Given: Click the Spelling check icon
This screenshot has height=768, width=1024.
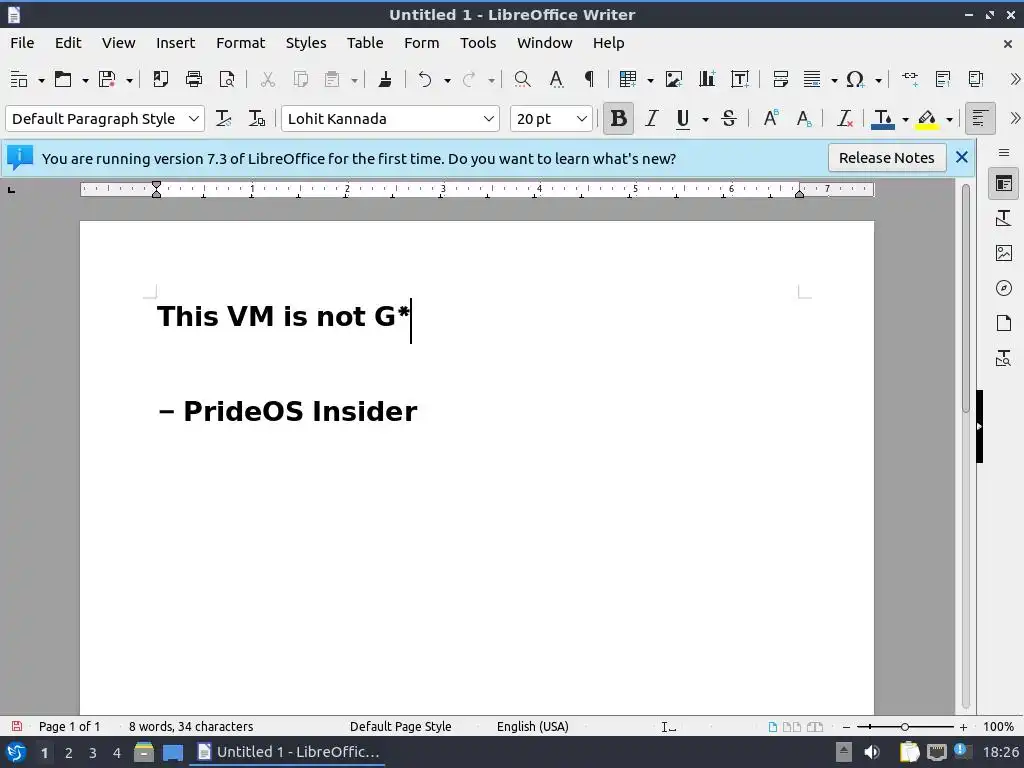Looking at the screenshot, I should (x=556, y=80).
